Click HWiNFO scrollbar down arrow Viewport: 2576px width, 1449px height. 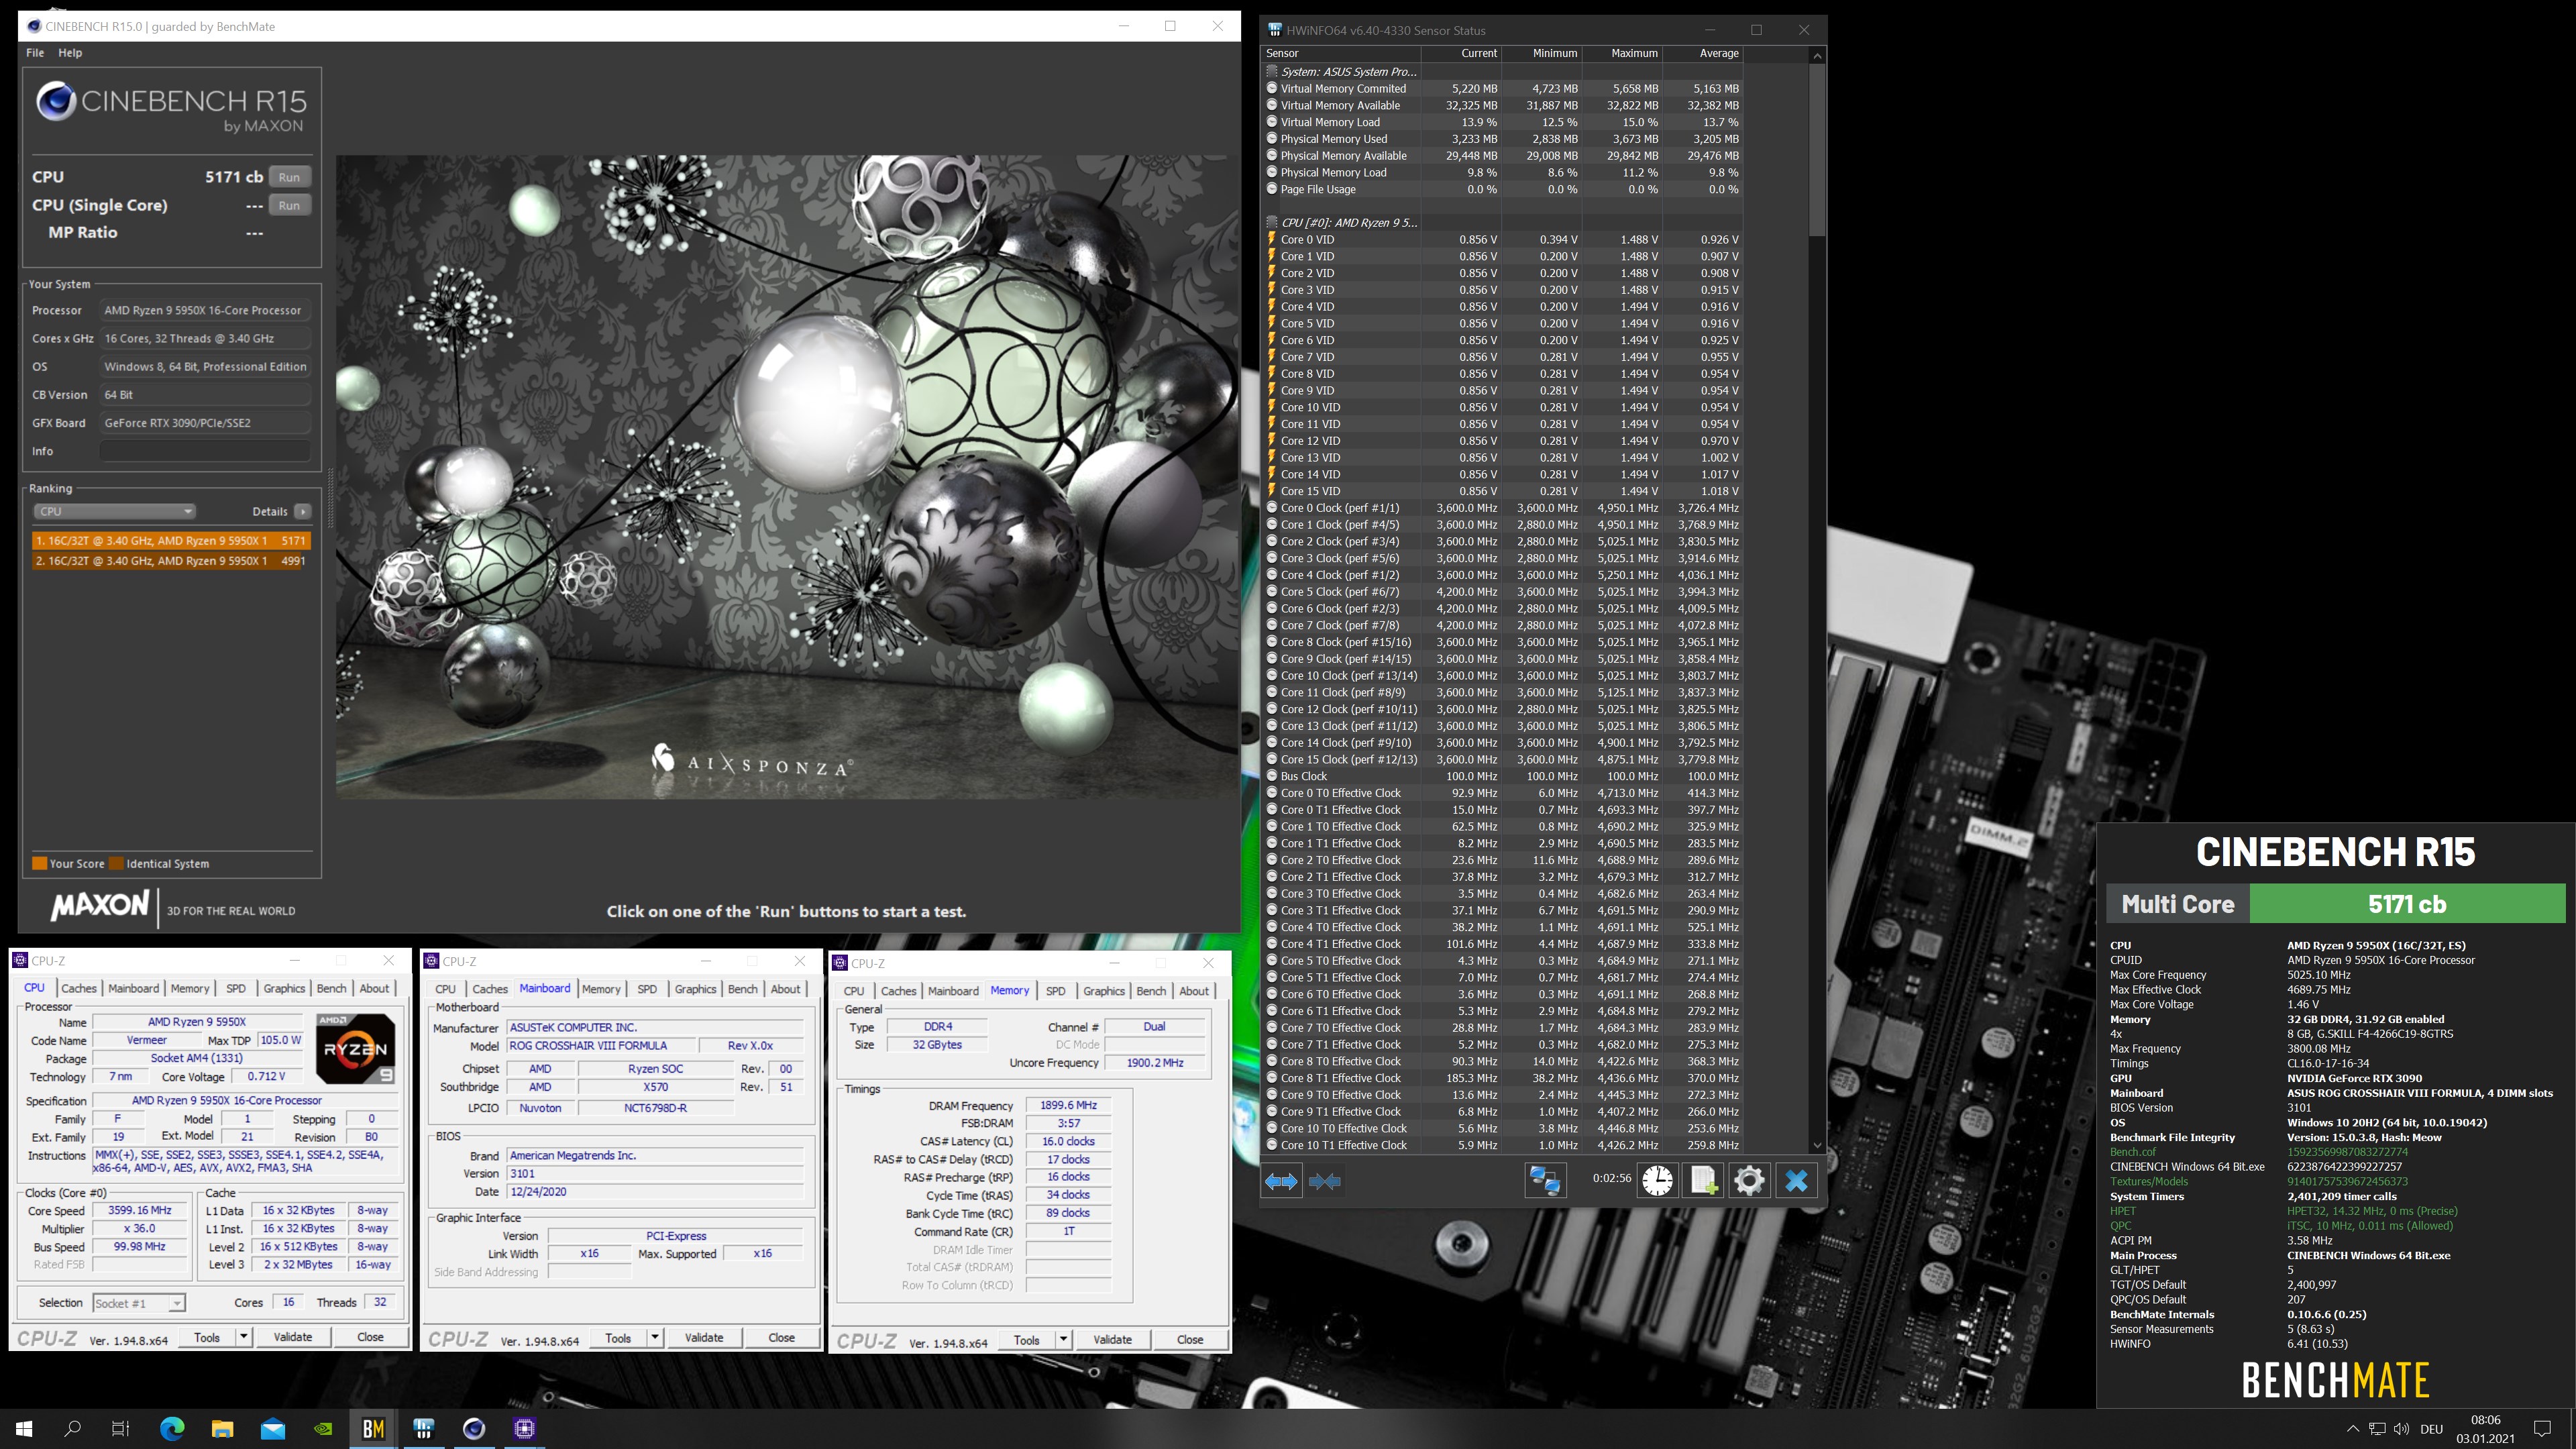point(1817,1145)
